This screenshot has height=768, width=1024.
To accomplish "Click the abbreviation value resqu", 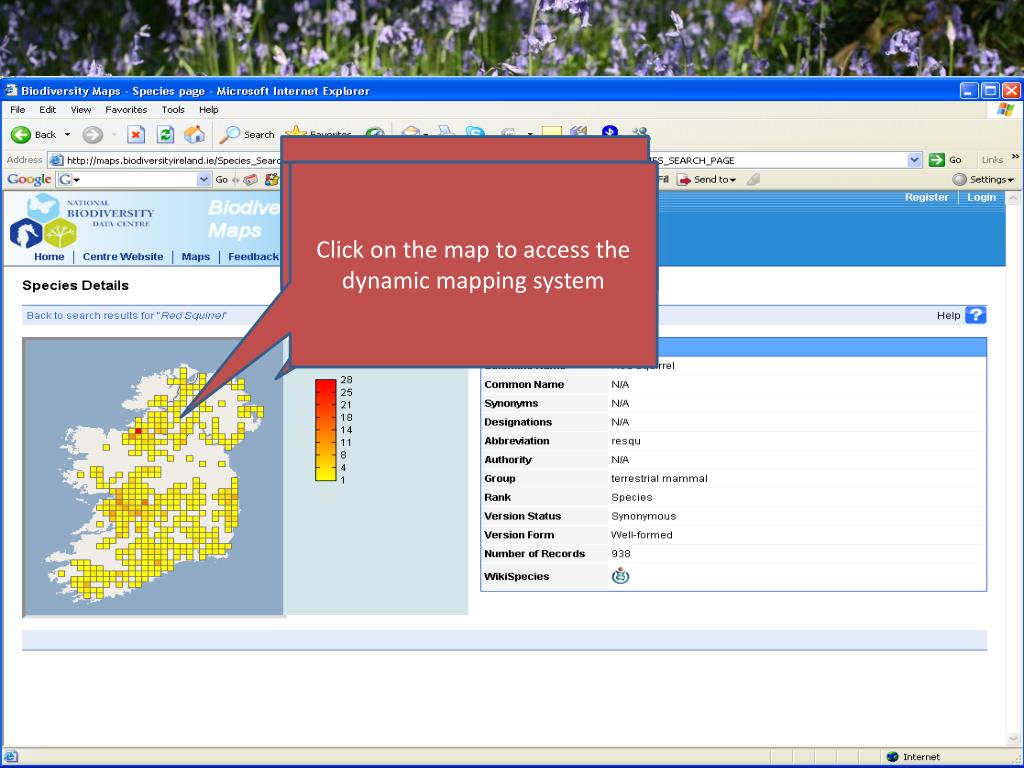I will coord(626,441).
